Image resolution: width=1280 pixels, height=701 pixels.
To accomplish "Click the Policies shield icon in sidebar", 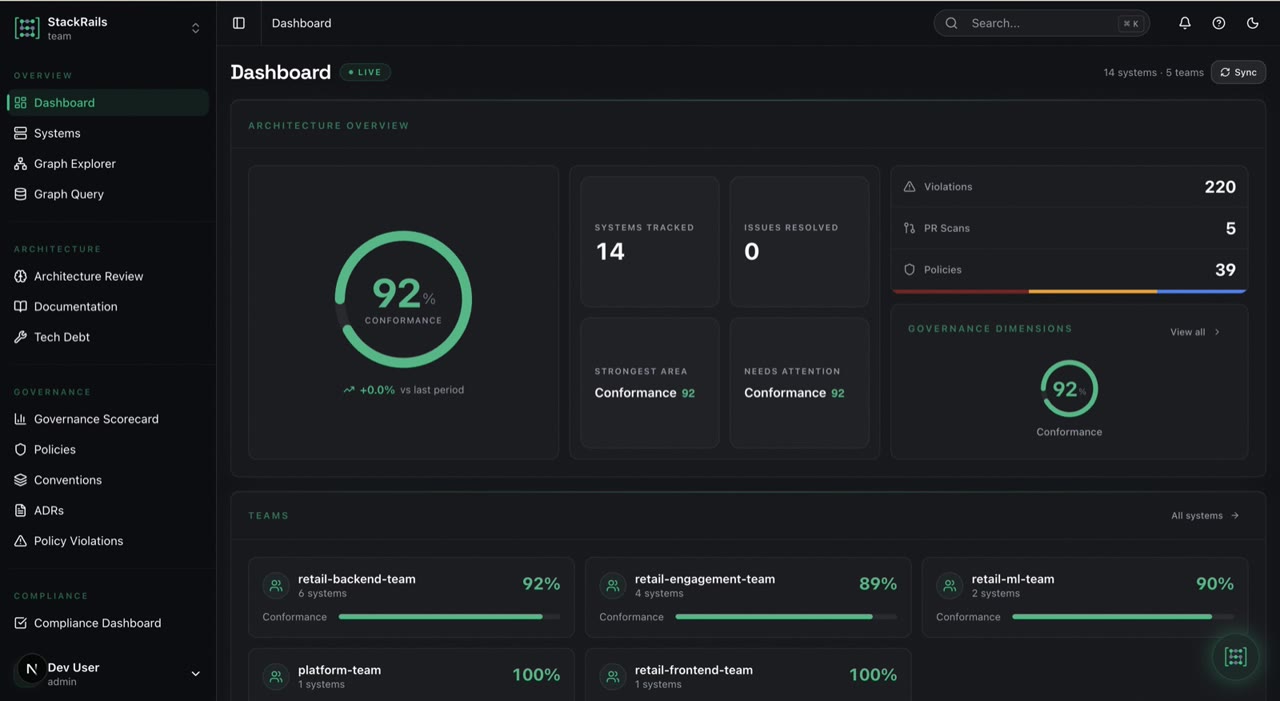I will [20, 450].
